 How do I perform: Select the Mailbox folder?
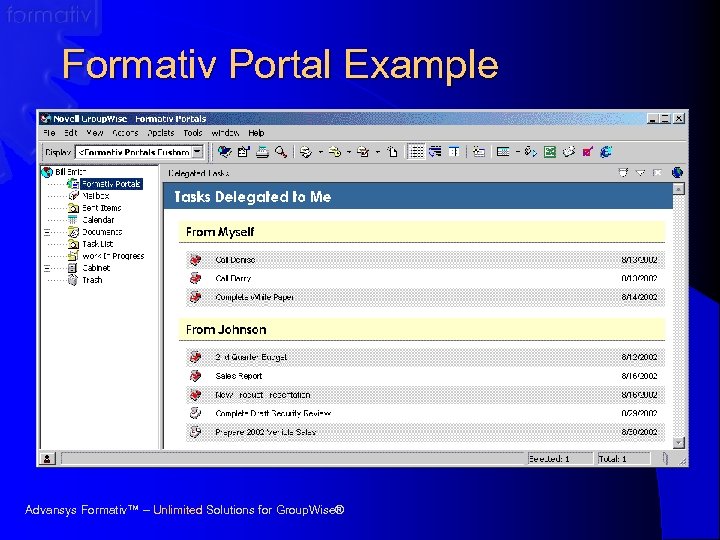tap(96, 196)
